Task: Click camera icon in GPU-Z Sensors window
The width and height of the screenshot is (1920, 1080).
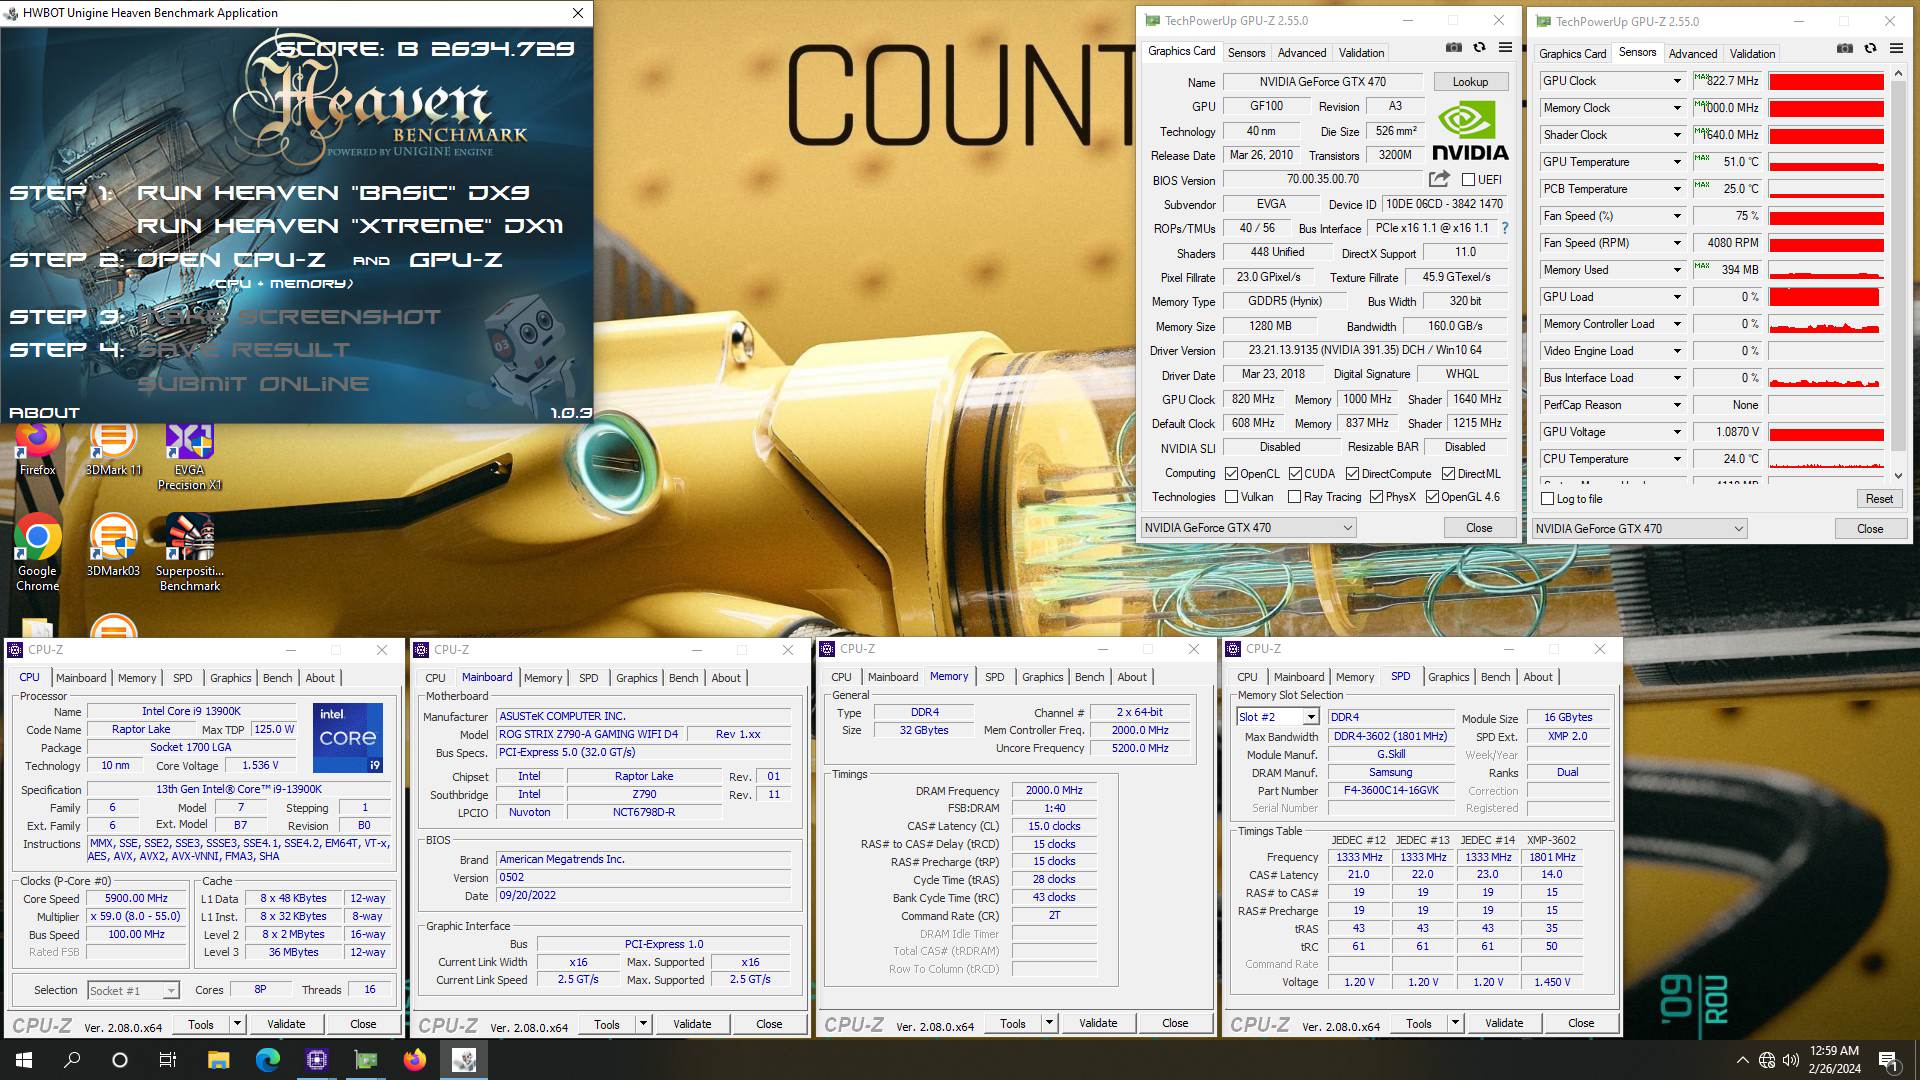Action: click(x=1845, y=48)
